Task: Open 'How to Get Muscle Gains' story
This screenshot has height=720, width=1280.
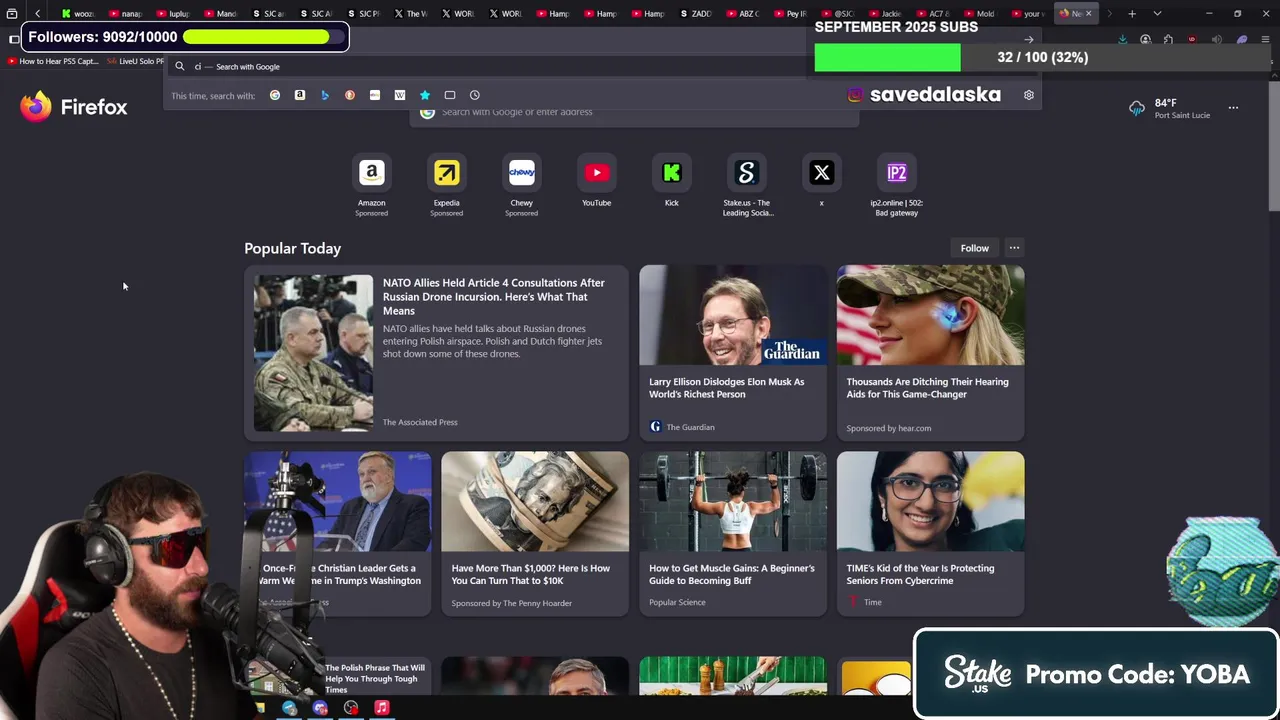Action: 733,533
